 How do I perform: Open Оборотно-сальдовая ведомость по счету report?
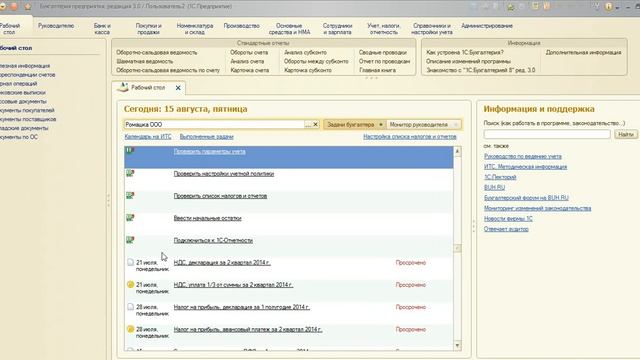pyautogui.click(x=168, y=70)
